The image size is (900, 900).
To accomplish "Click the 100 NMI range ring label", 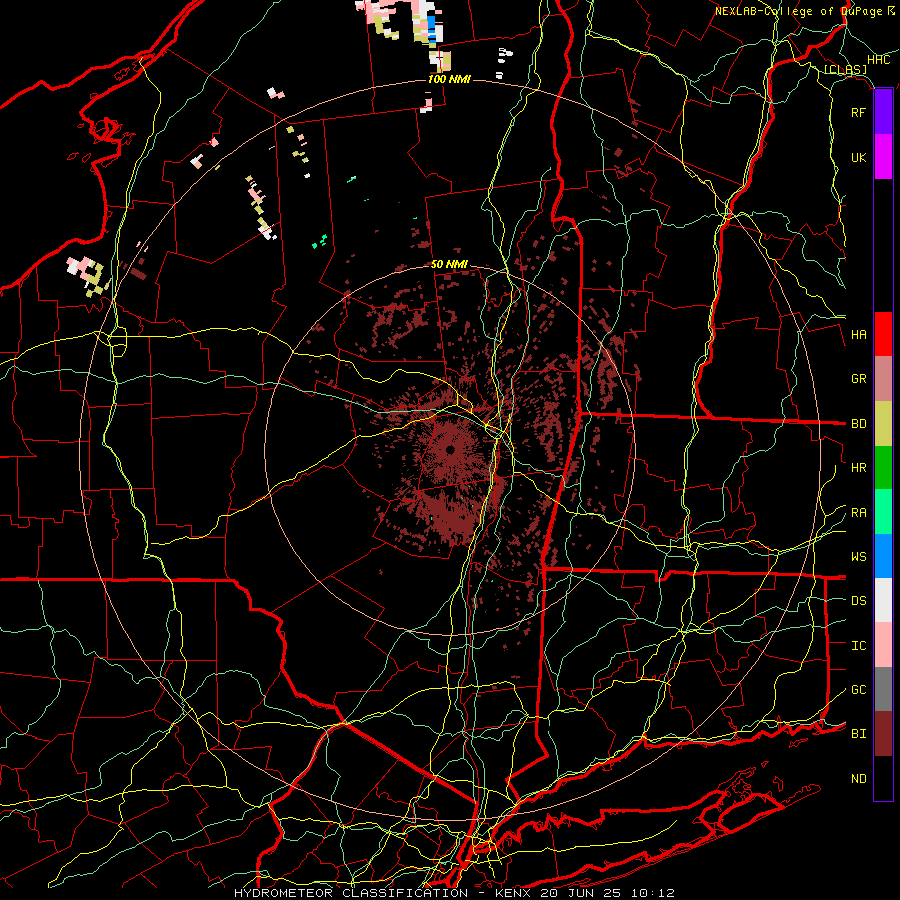I will click(449, 79).
